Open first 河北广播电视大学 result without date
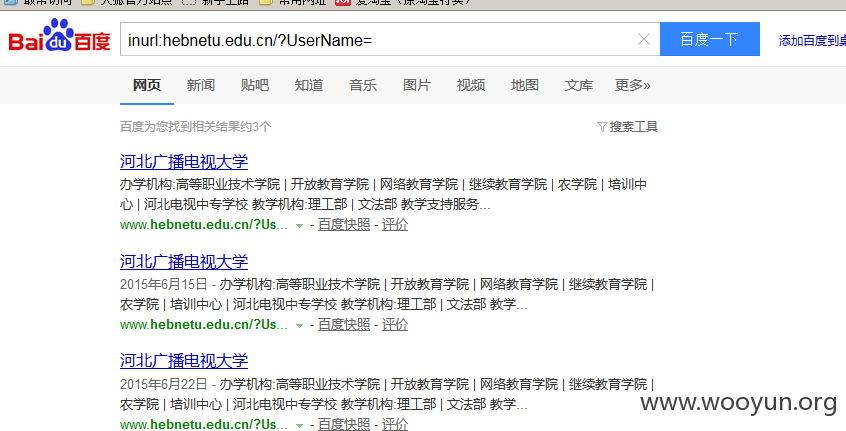Viewport: 846px width, 431px height. (184, 162)
